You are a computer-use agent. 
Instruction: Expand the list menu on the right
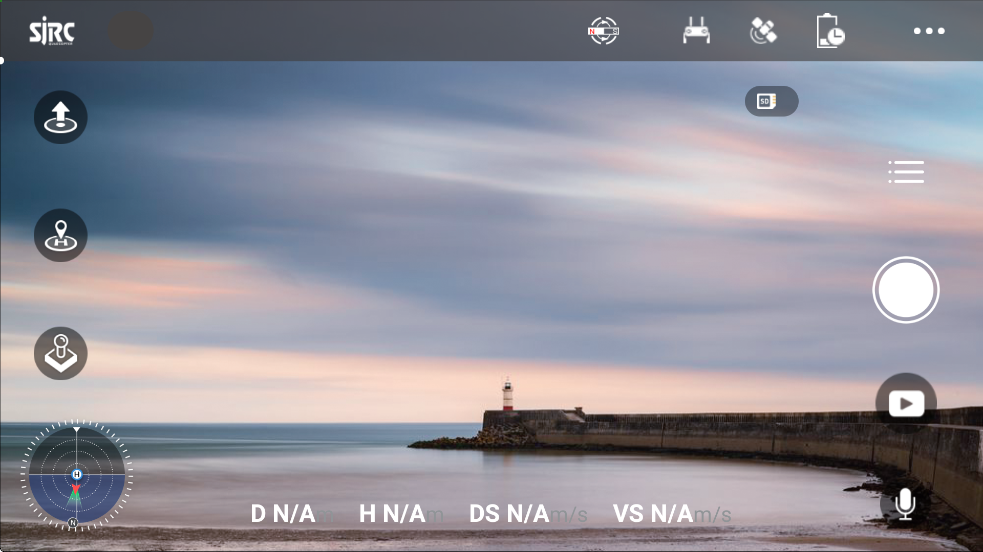tap(906, 172)
